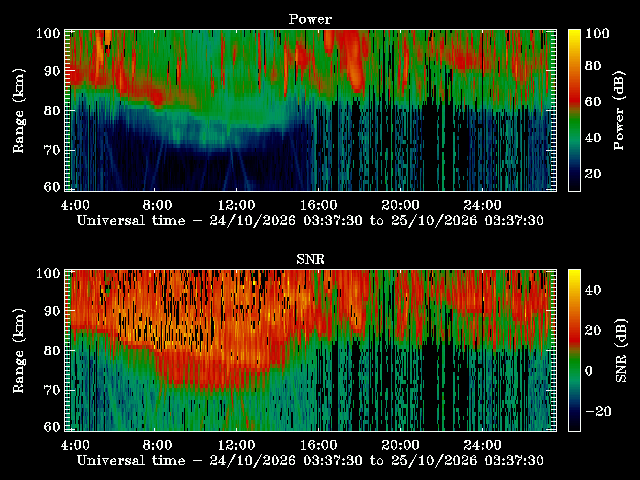Click 16:00 tick label on Power plot

(319, 205)
